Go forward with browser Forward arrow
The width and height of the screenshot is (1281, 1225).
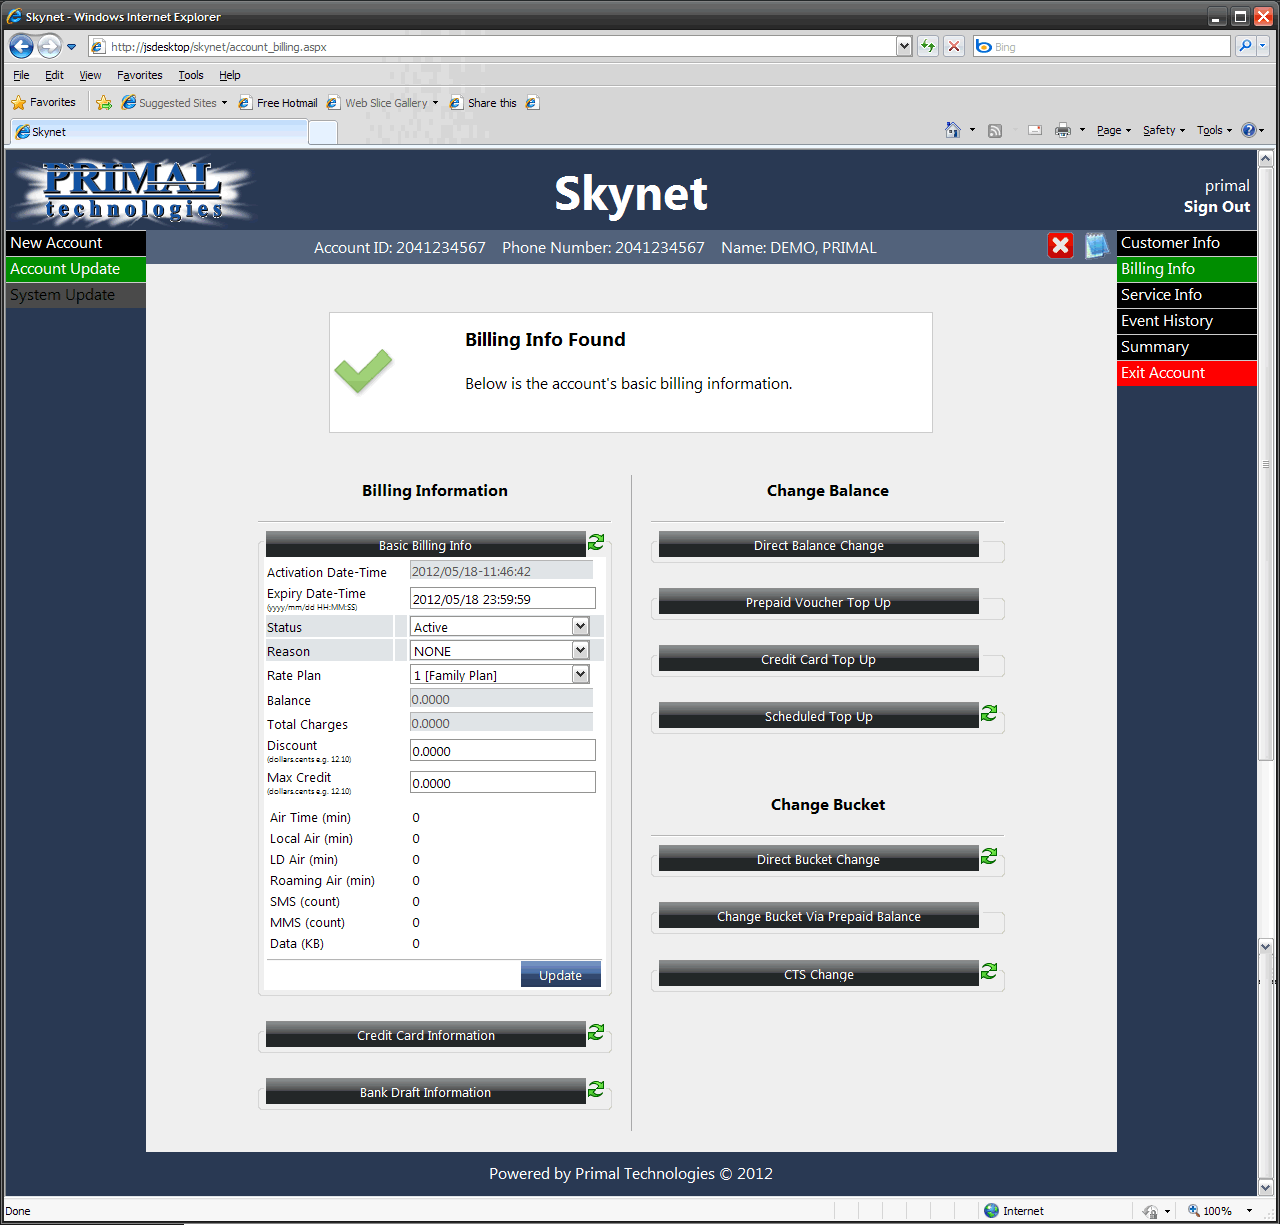coord(49,46)
